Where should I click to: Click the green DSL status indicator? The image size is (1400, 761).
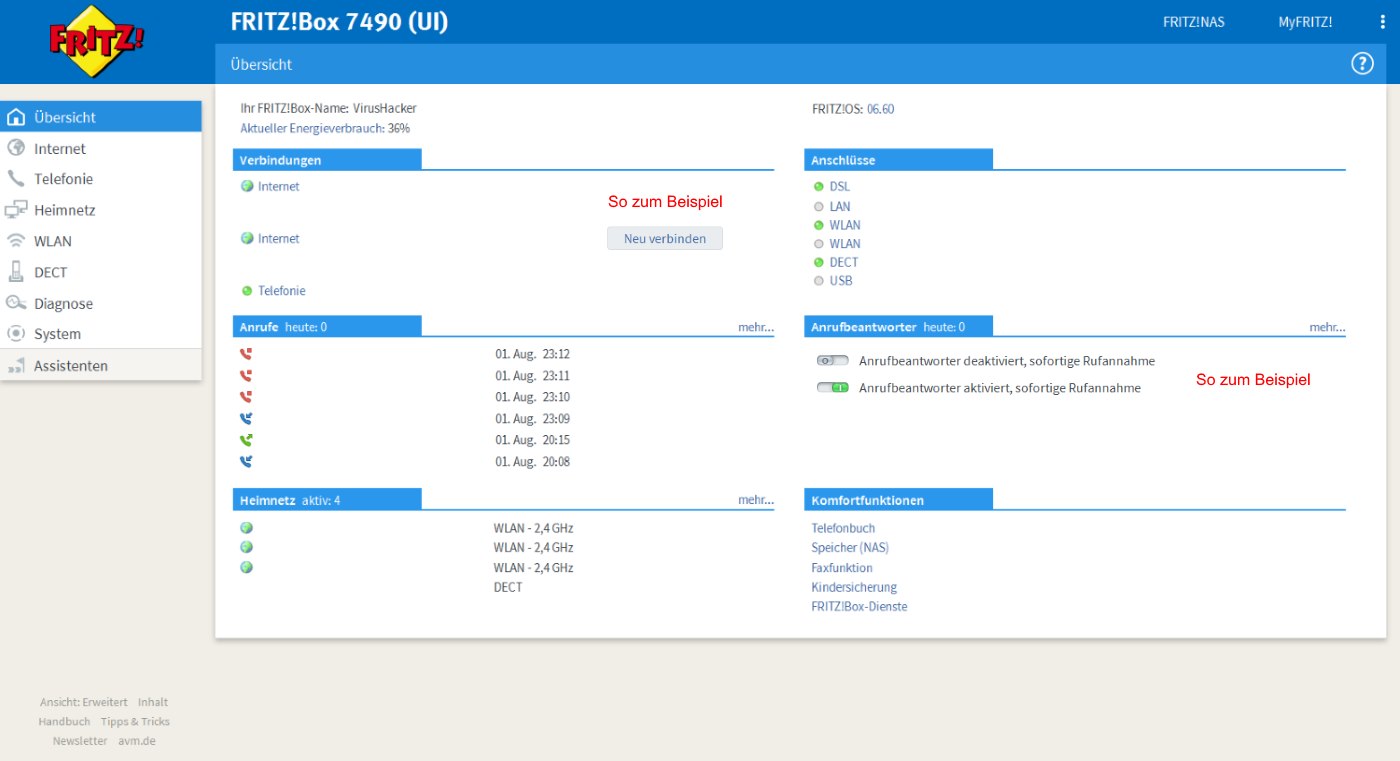(x=819, y=187)
